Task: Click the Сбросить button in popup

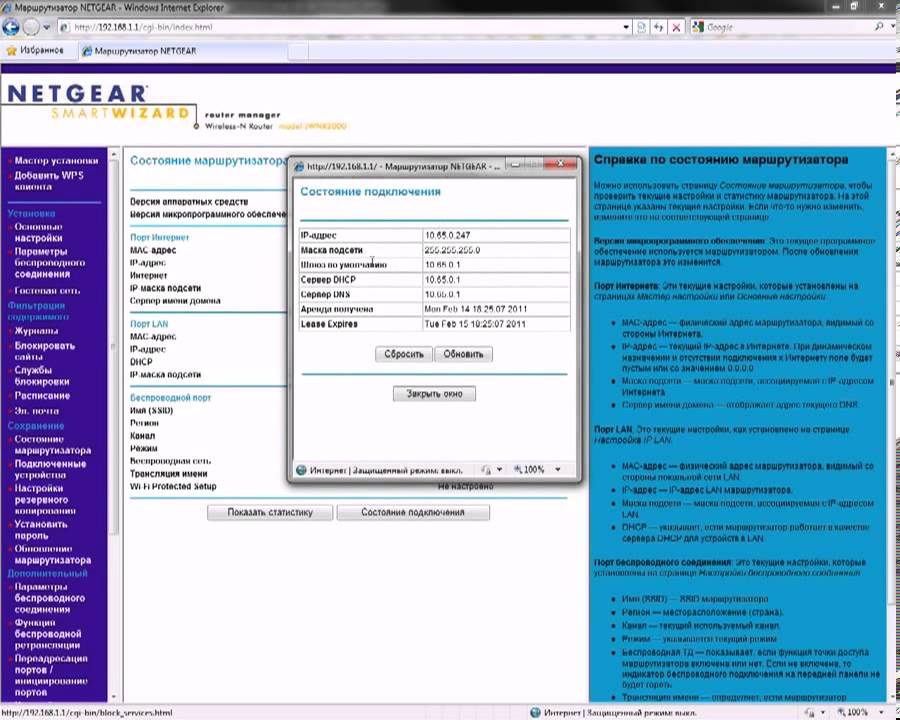Action: point(404,354)
